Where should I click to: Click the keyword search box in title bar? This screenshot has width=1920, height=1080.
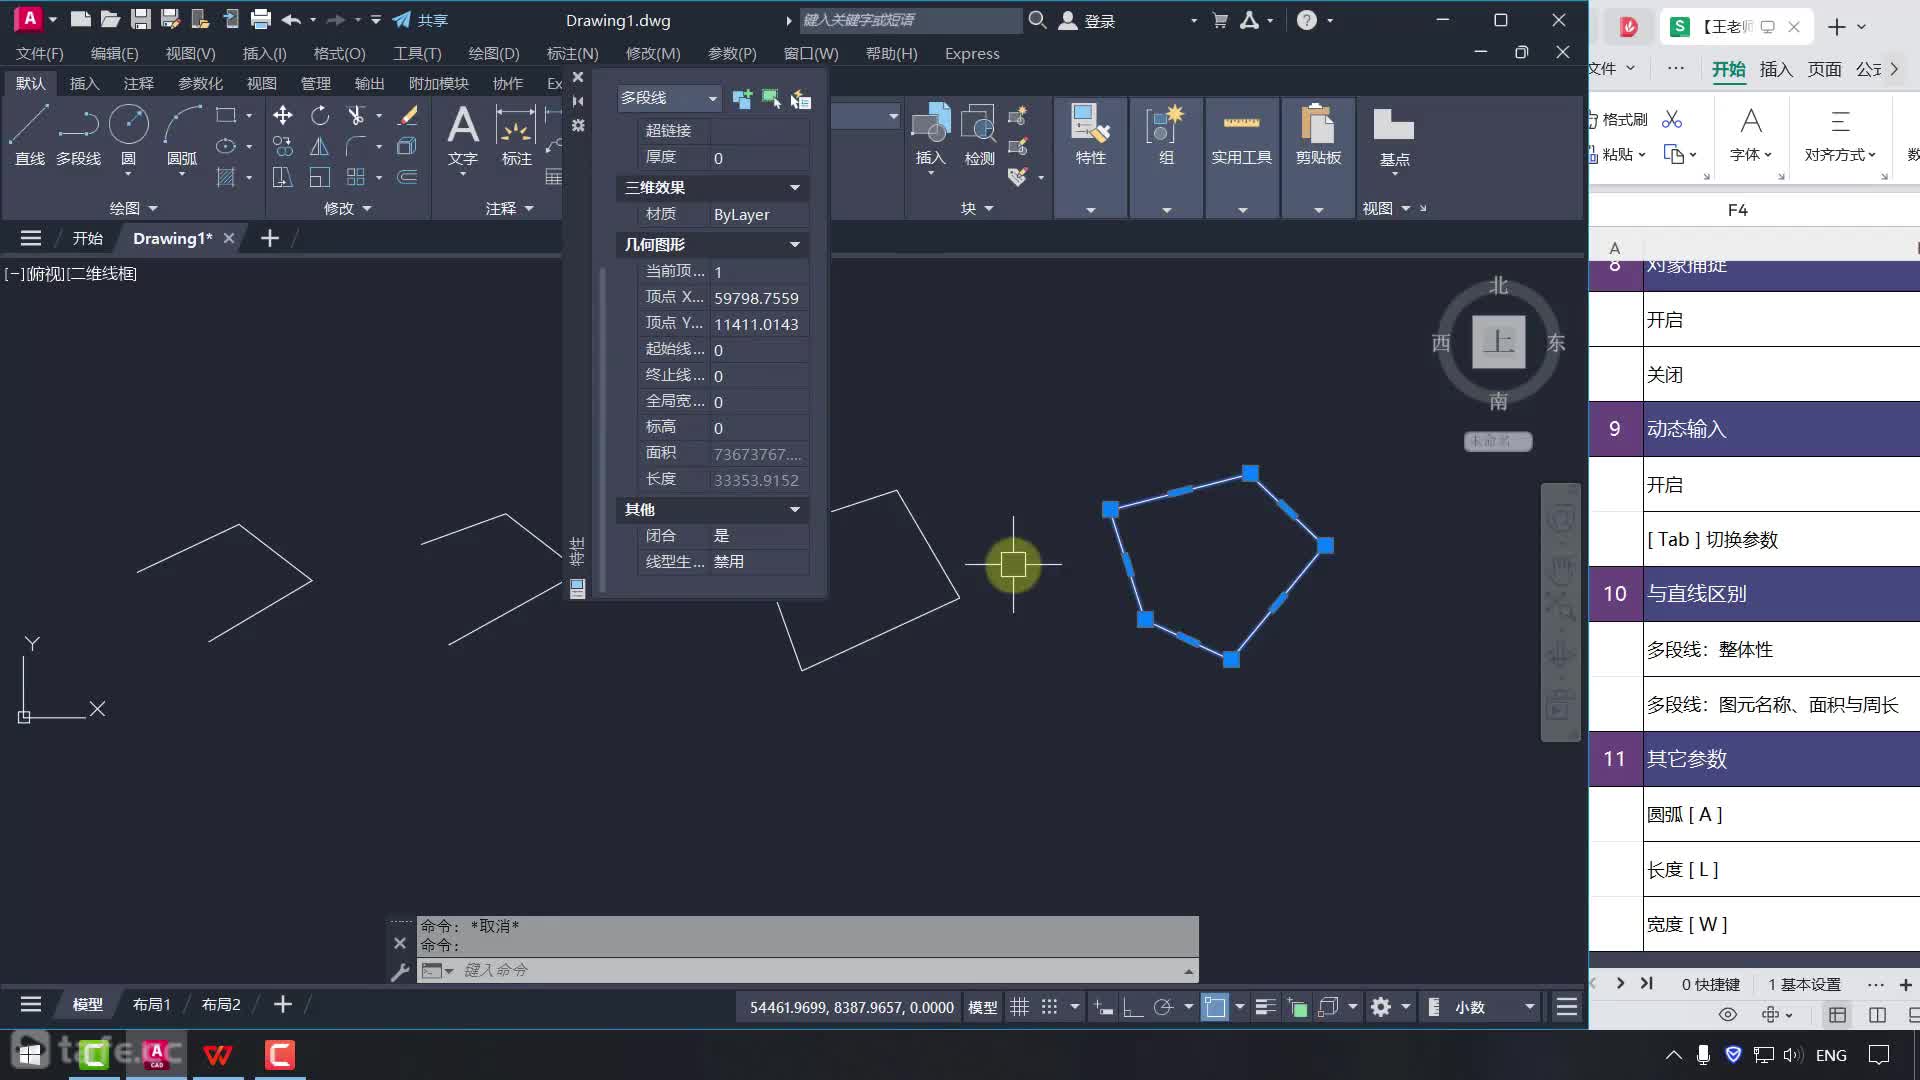tap(910, 20)
